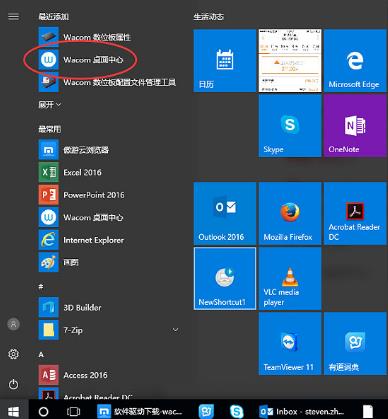Open the Outlook 2016 tile
Screen dimensions: 388x419
click(x=225, y=213)
